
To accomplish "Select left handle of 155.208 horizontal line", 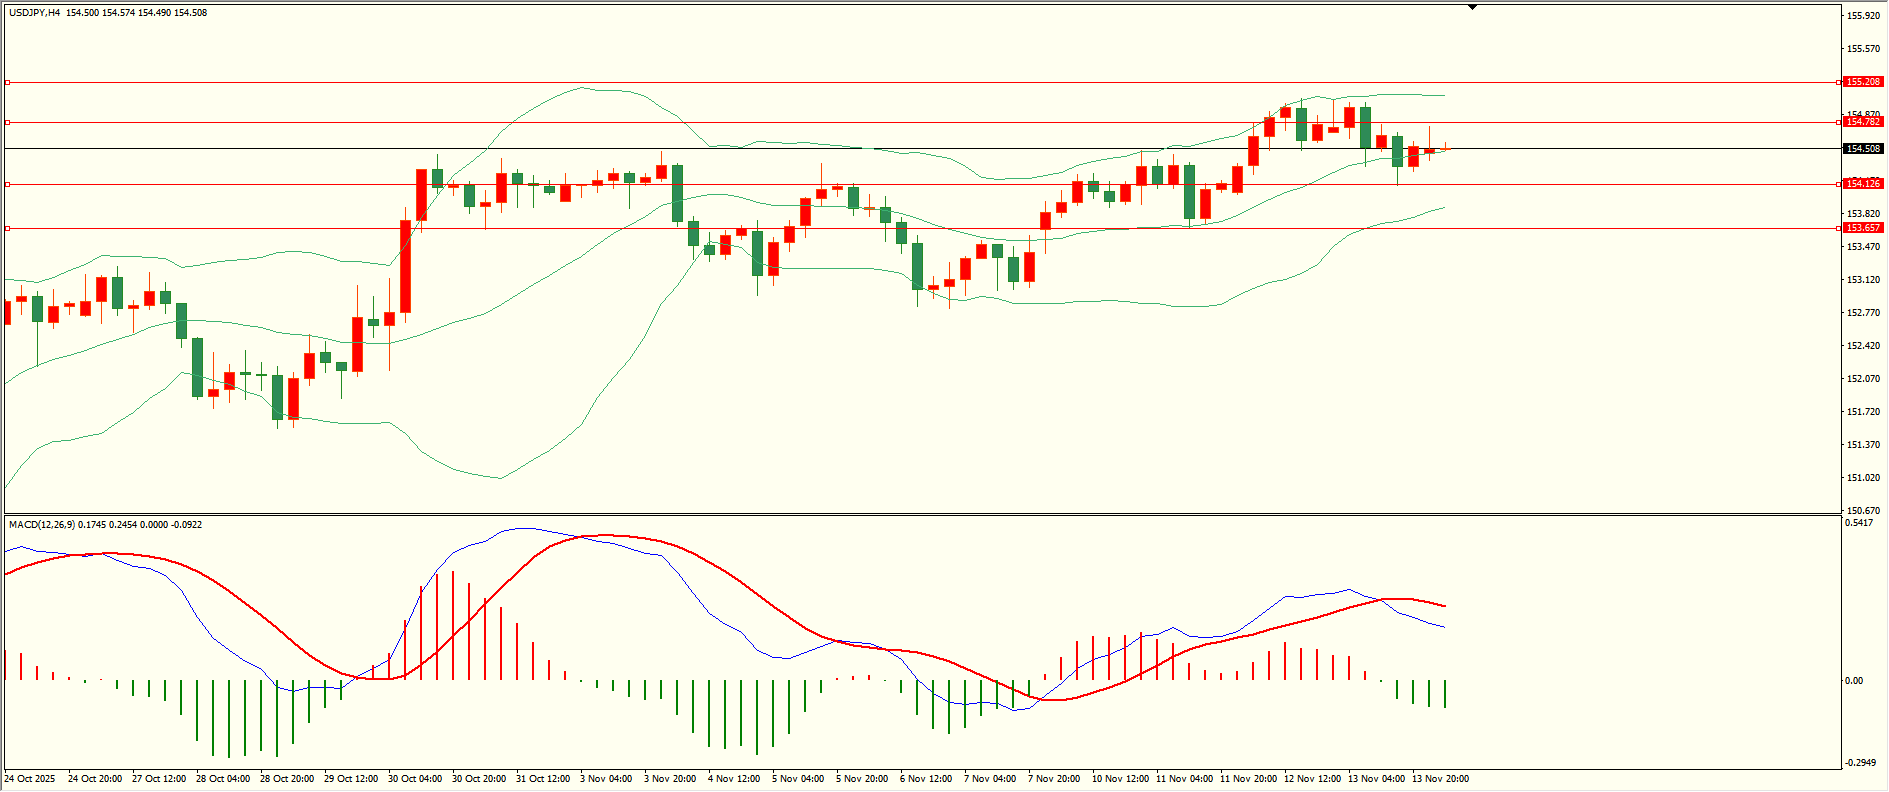I will [x=7, y=82].
